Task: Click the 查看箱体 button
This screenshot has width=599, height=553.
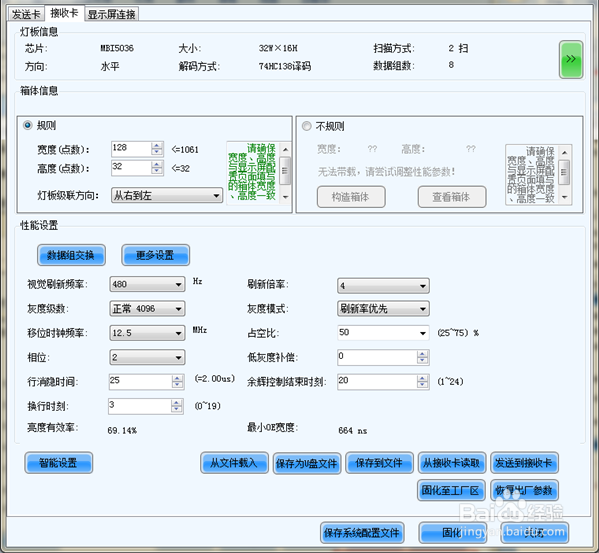Action: click(452, 197)
